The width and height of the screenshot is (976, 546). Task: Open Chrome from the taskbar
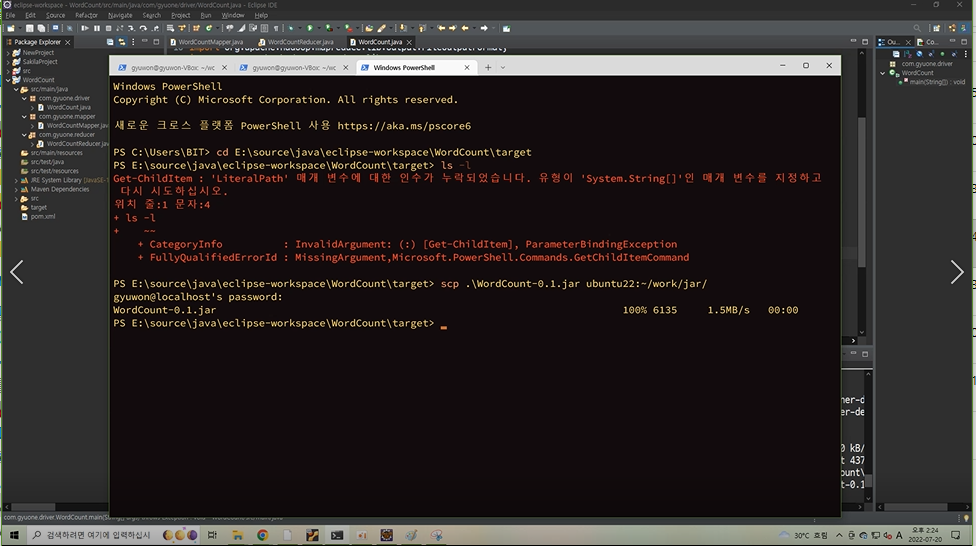(x=262, y=535)
